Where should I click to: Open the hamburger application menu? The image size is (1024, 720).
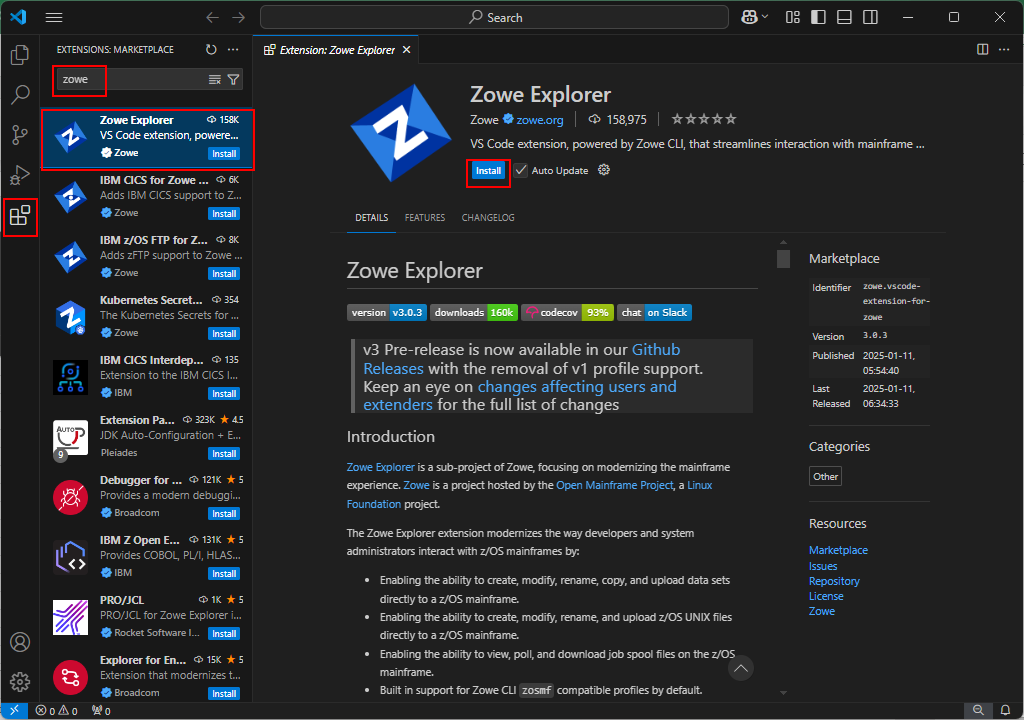[54, 16]
